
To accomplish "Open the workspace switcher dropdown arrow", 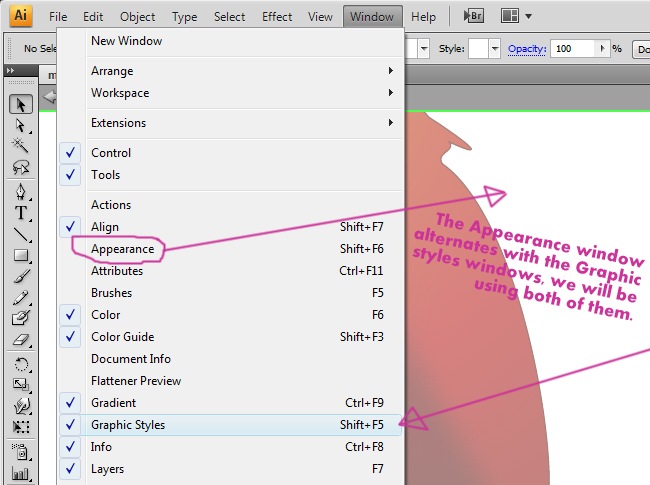I will click(x=529, y=17).
